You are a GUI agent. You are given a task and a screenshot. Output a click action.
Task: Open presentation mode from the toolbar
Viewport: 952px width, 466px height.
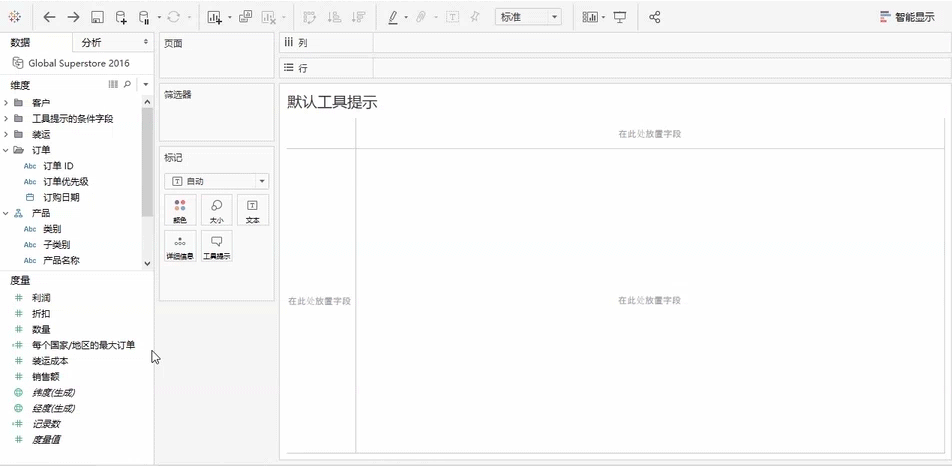(620, 17)
